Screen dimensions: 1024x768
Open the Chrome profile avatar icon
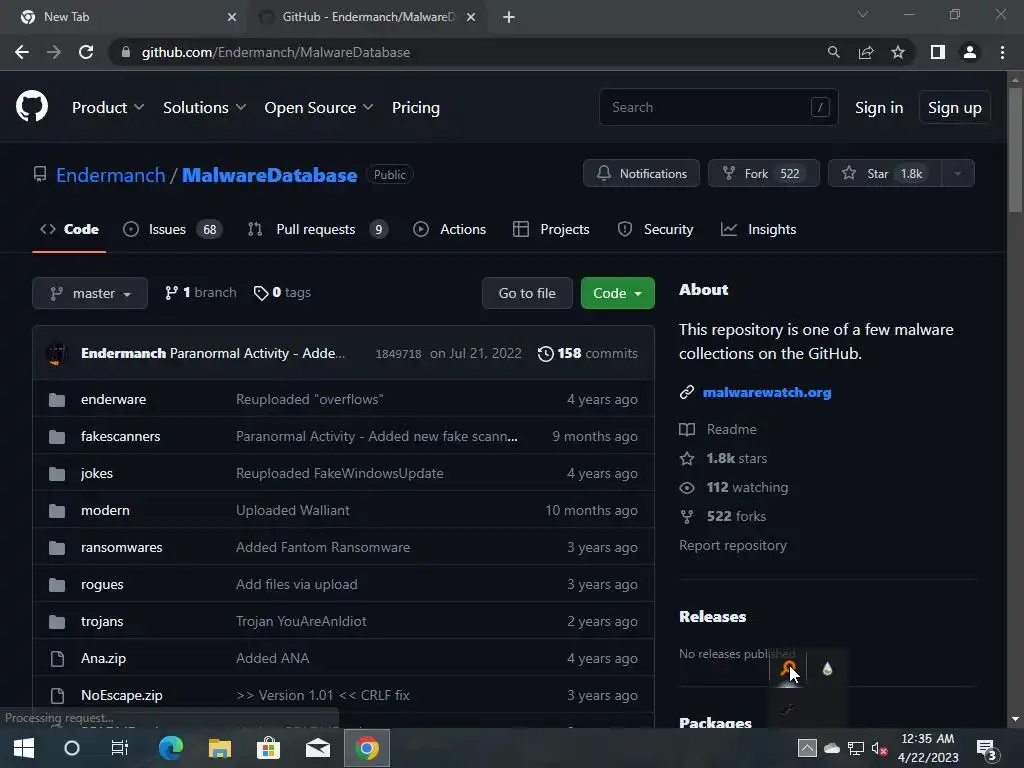(970, 52)
